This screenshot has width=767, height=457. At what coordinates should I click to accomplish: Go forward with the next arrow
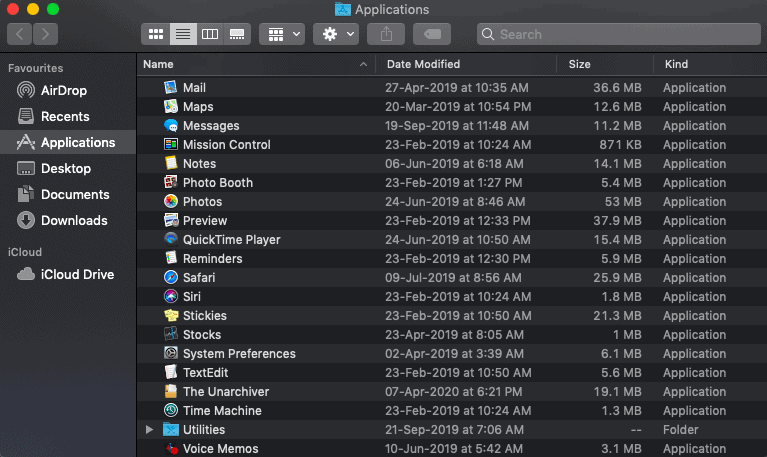click(x=45, y=34)
